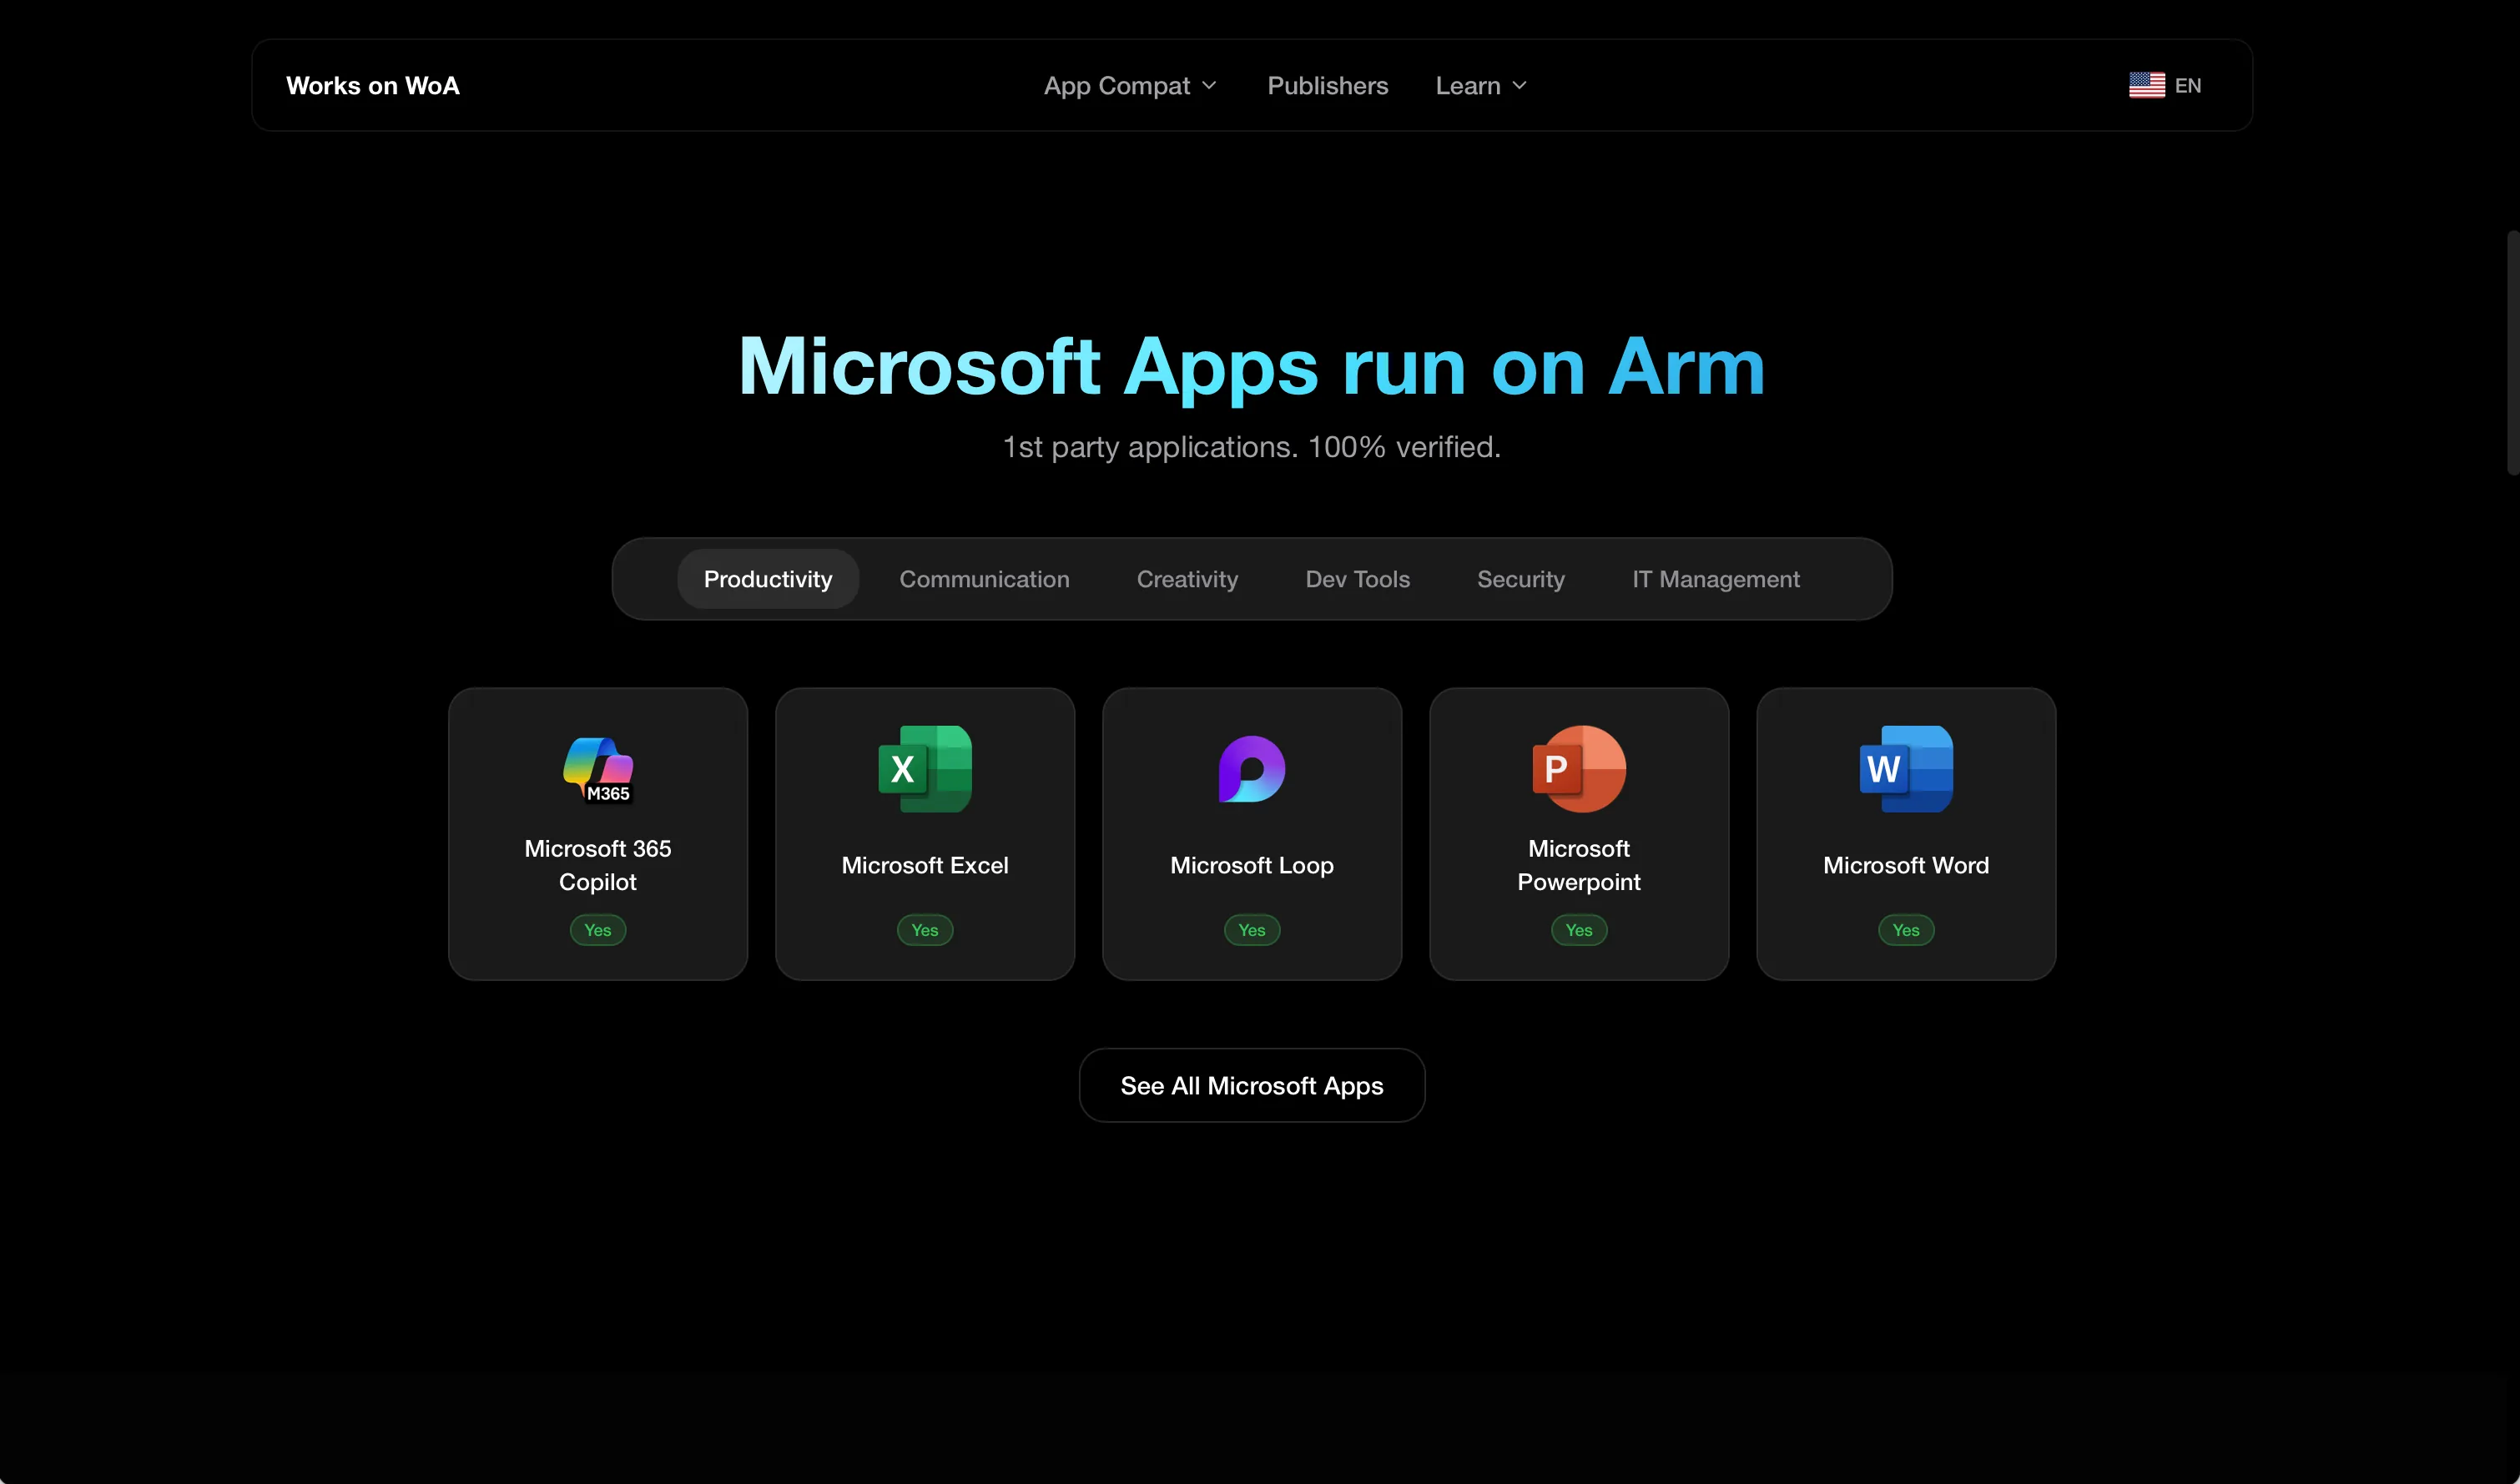Expand the Learn dropdown menu
This screenshot has height=1484, width=2520.
point(1481,86)
